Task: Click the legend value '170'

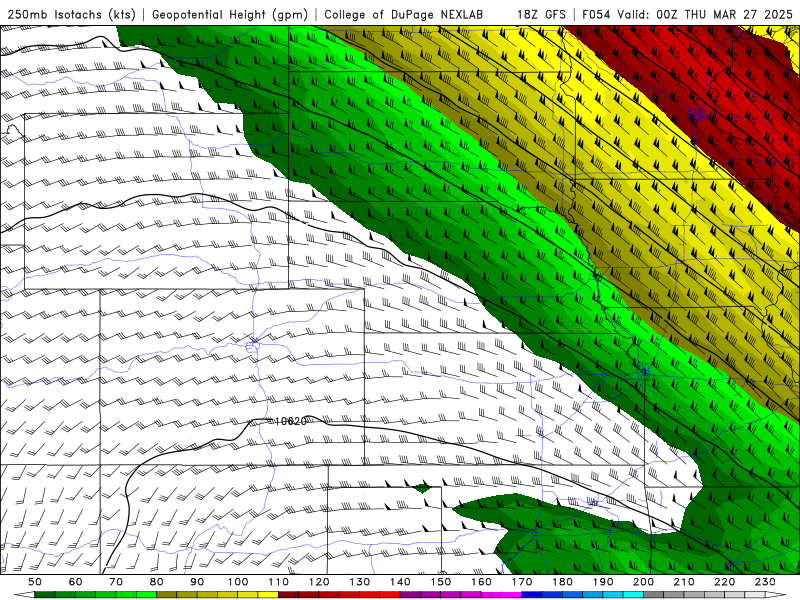Action: 522,582
